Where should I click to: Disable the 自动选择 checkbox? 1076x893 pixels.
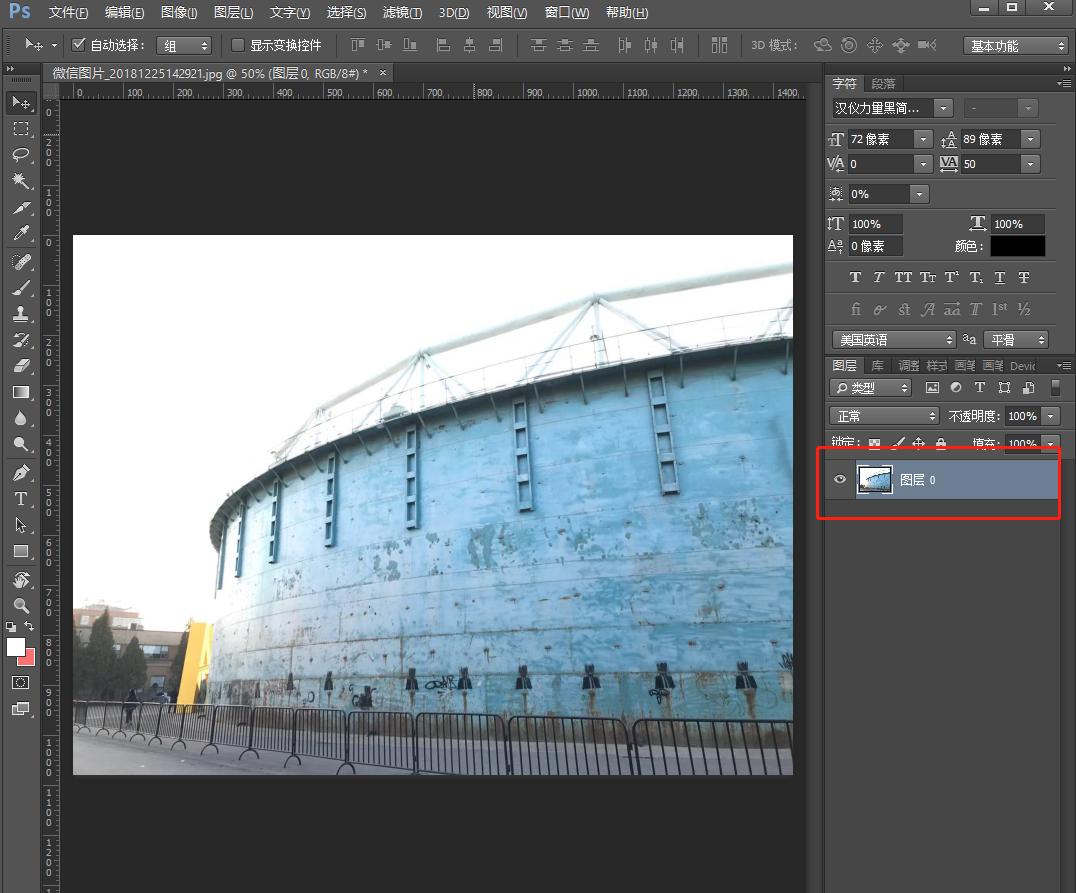point(79,45)
